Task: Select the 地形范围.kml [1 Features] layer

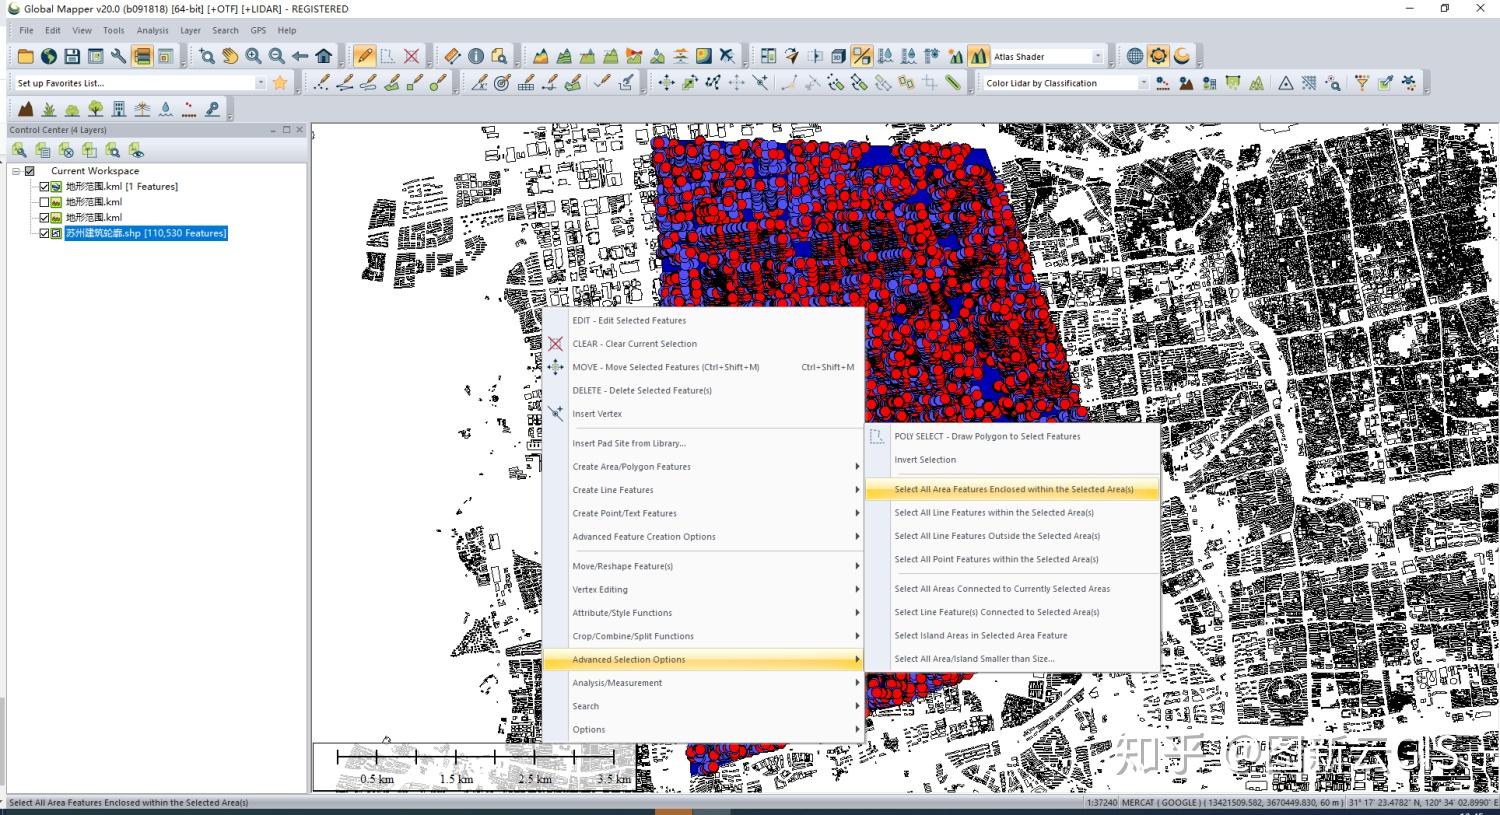Action: click(x=121, y=187)
